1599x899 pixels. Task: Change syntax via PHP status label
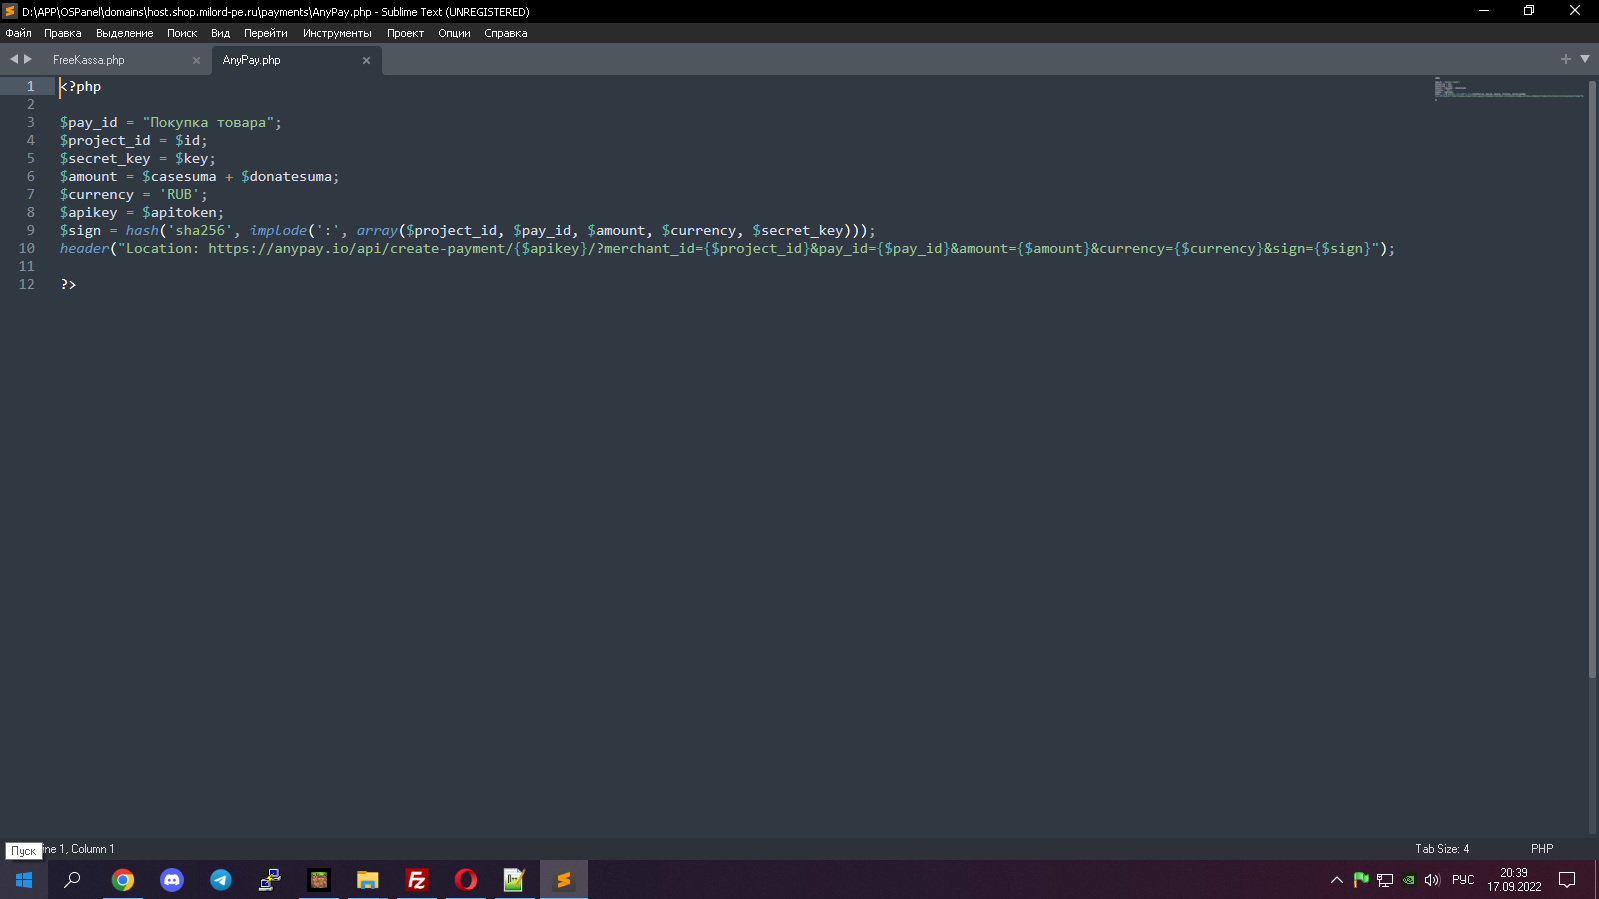[x=1541, y=849]
